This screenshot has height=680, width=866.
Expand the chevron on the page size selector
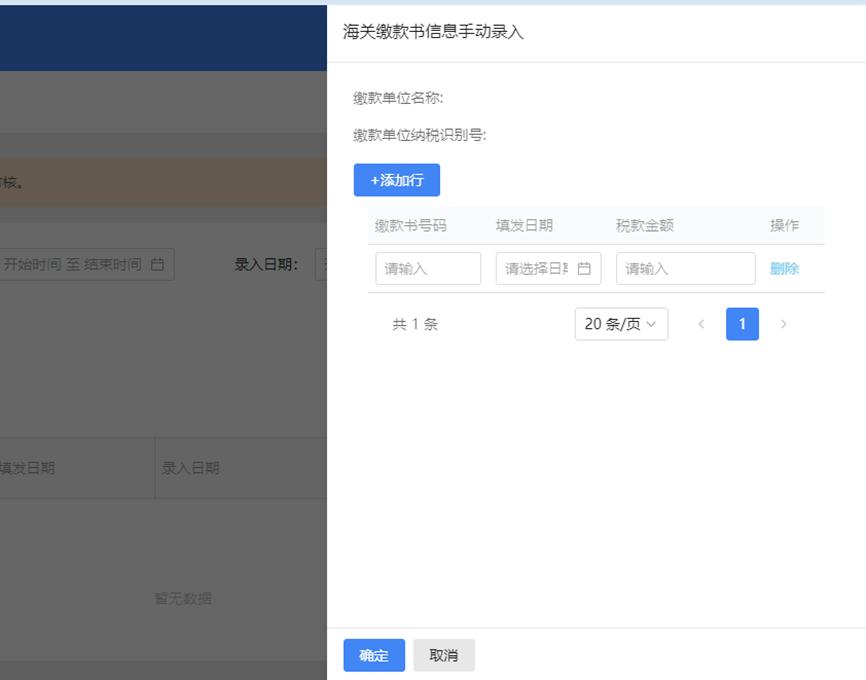point(650,324)
